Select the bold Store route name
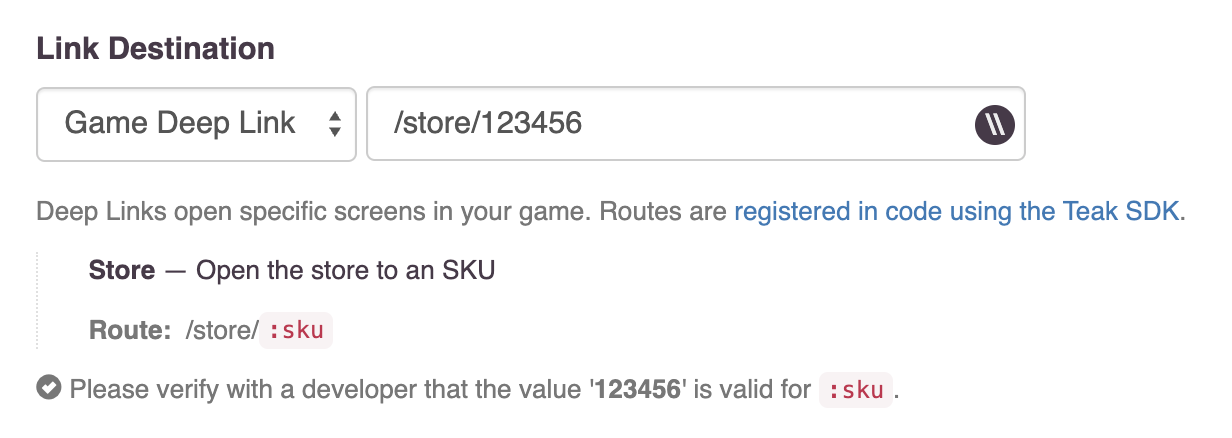 click(122, 270)
